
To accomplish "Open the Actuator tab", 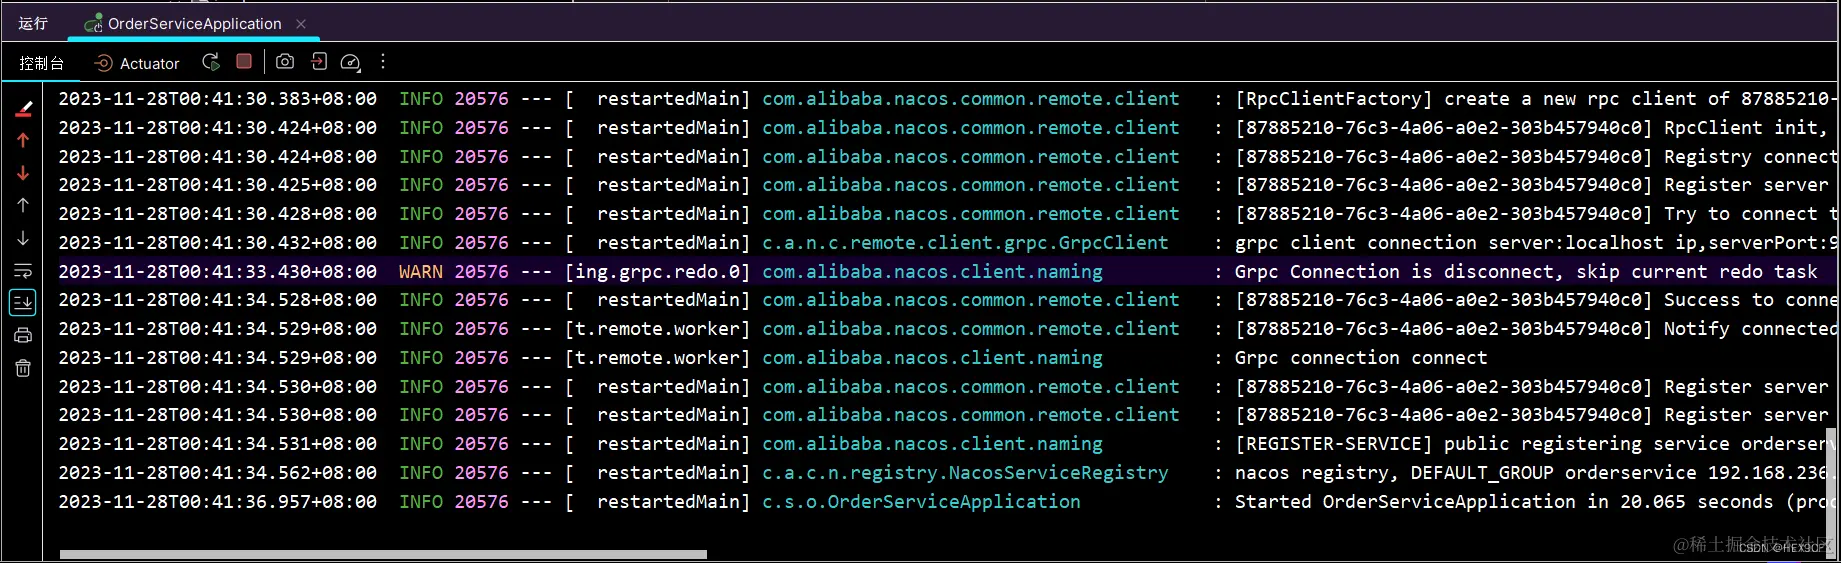I will tap(137, 63).
